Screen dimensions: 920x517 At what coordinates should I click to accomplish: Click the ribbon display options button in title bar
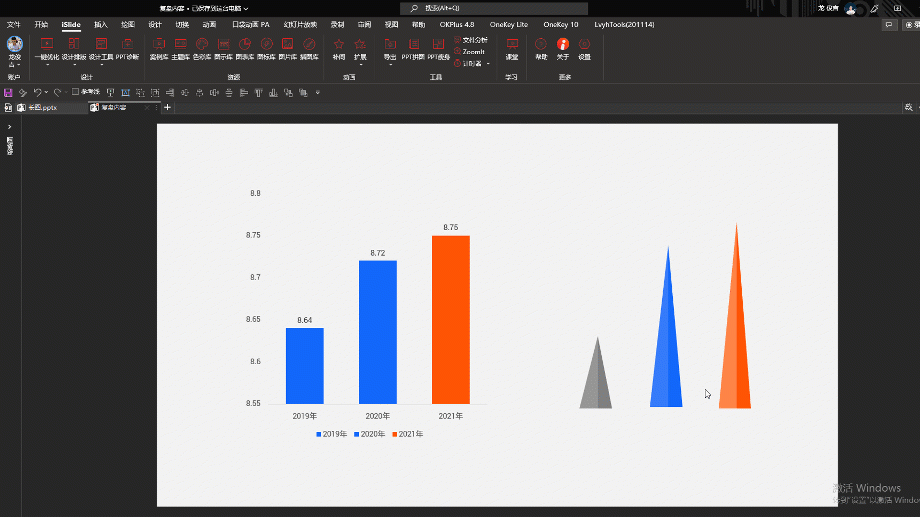[x=898, y=8]
